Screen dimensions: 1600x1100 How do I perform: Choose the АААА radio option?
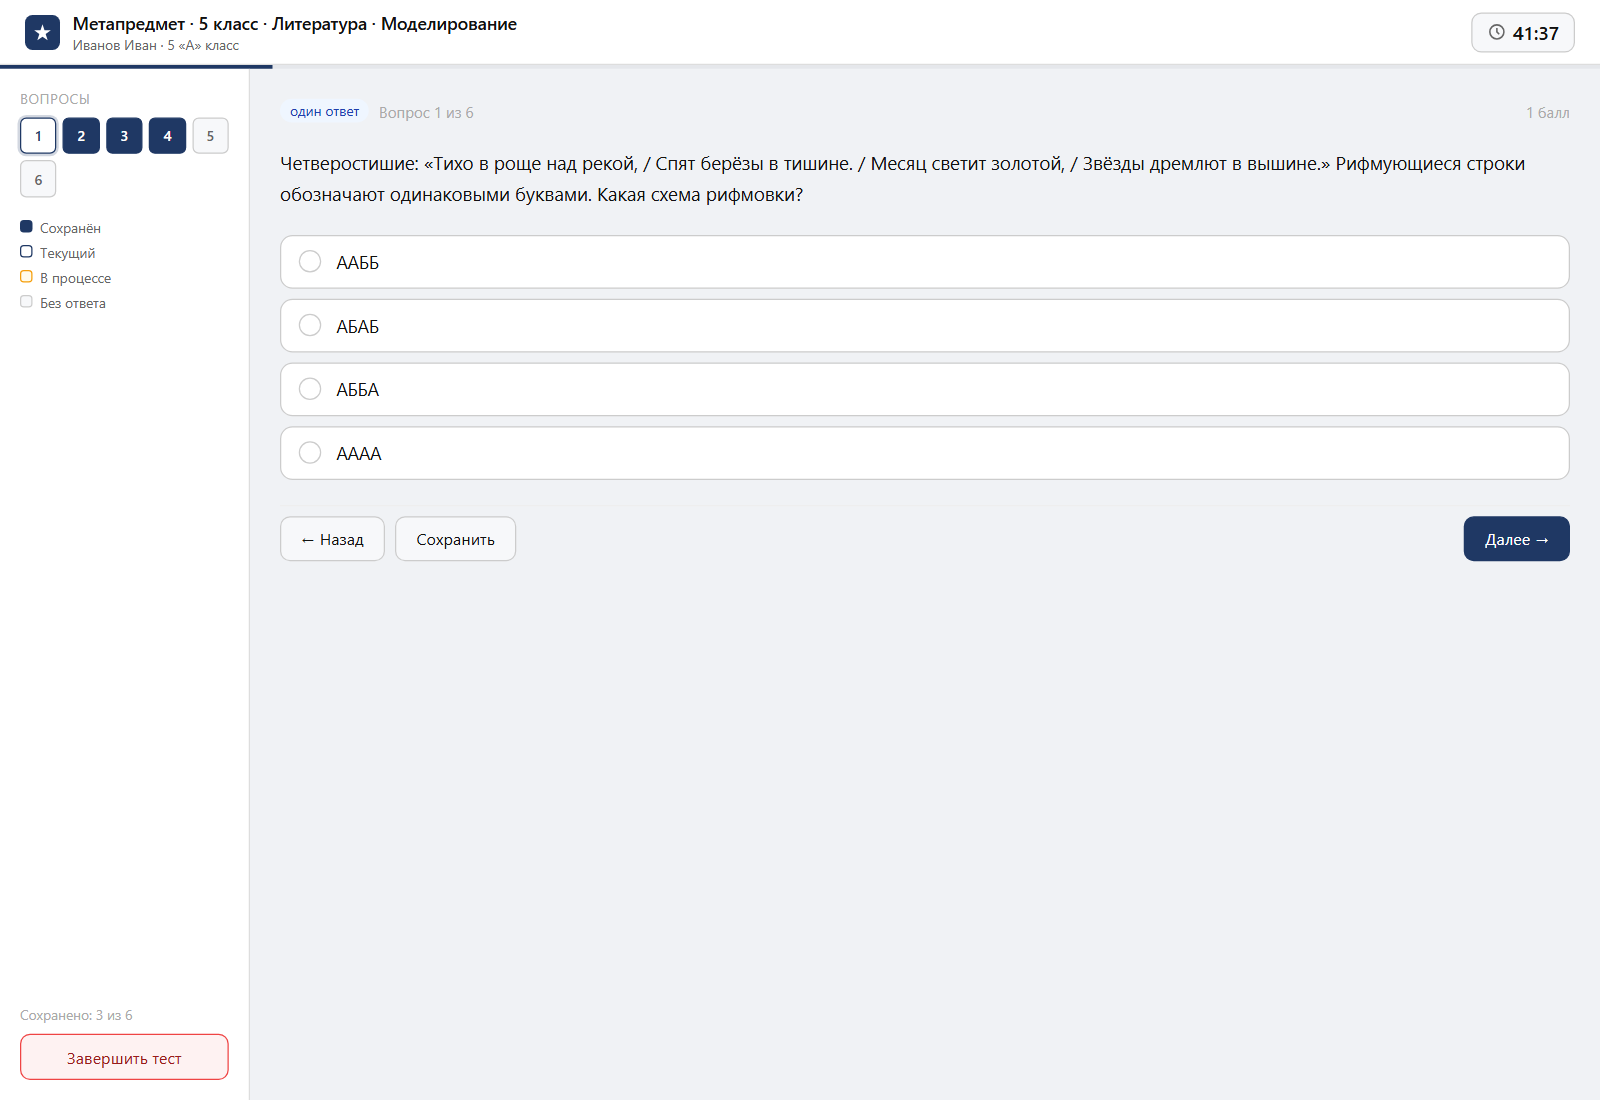point(310,453)
